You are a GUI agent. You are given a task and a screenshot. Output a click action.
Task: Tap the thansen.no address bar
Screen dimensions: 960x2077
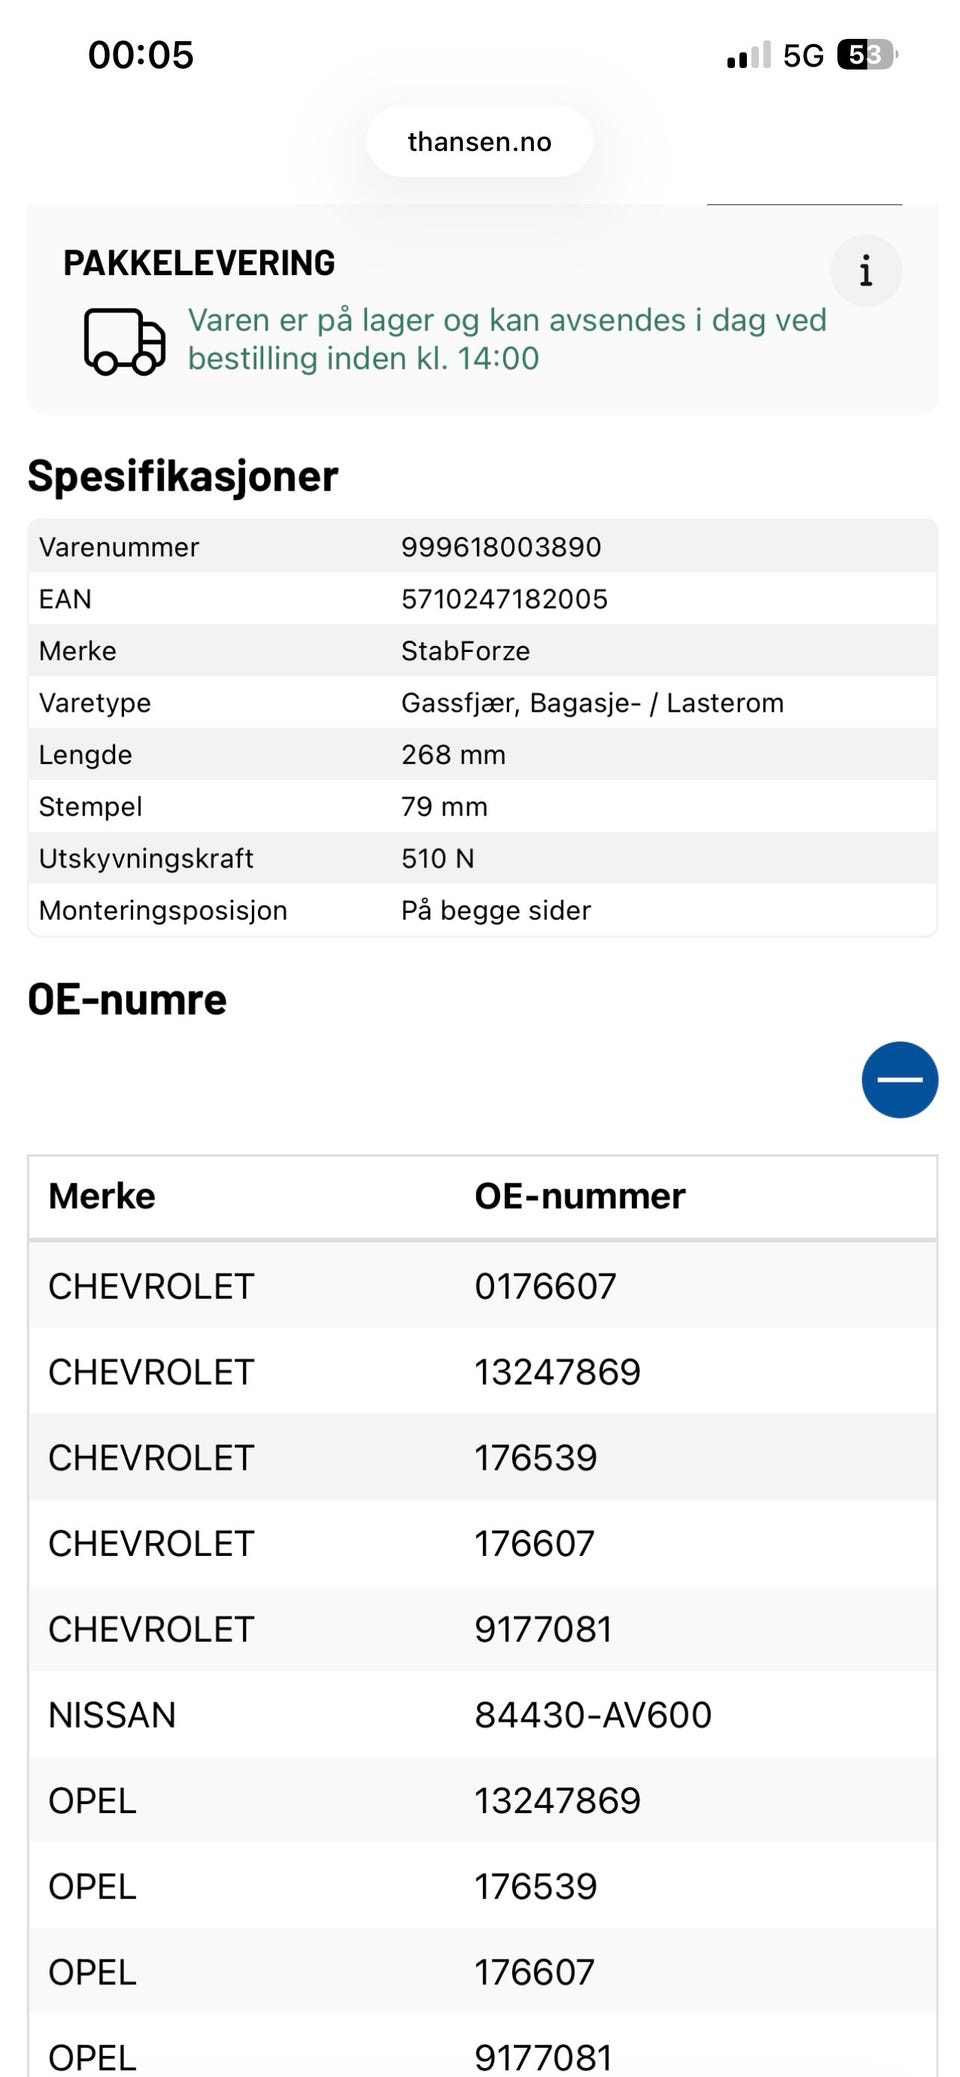tap(480, 142)
